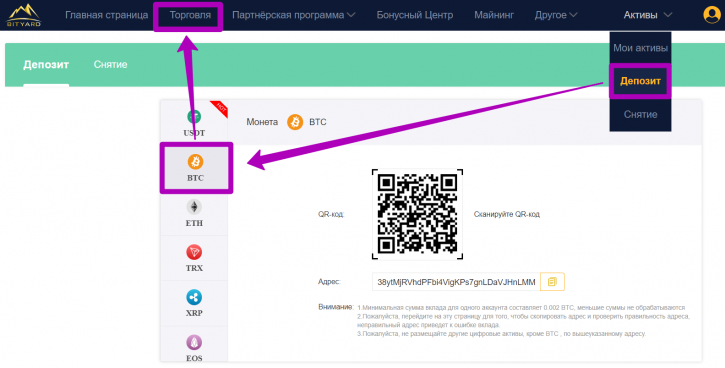
Task: Open the Майнинг page
Action: 494,15
